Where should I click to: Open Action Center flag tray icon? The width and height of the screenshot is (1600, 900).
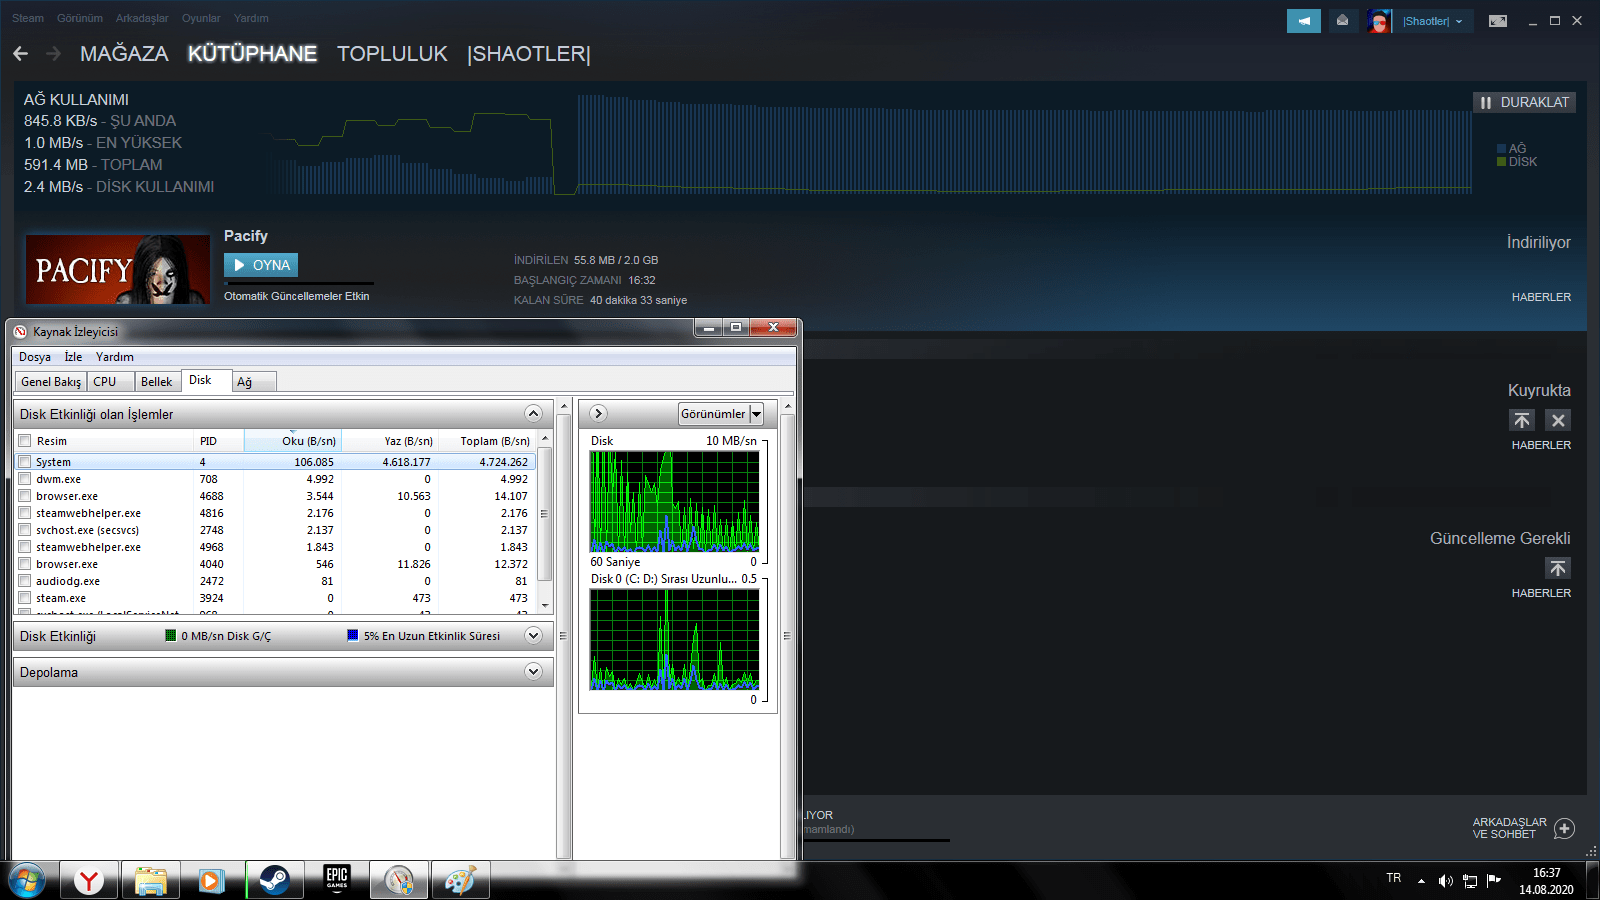(1494, 881)
